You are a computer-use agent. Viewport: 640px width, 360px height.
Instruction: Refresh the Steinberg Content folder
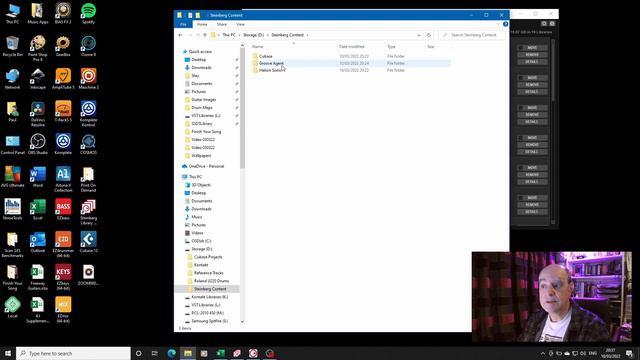[429, 35]
